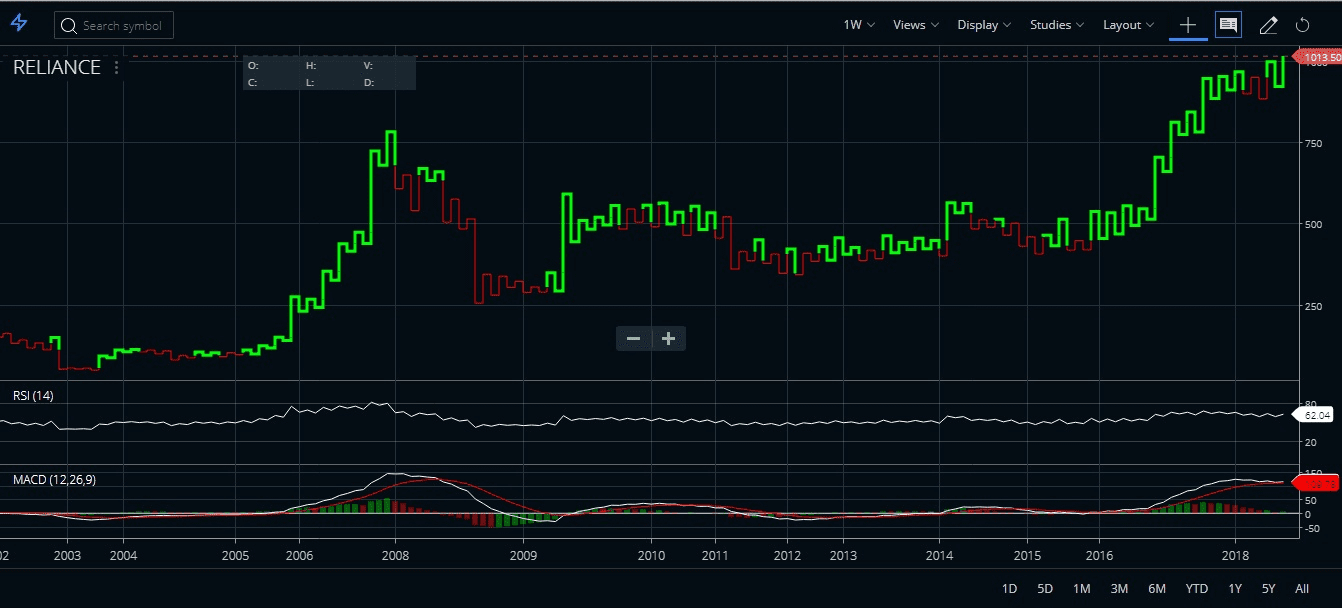The image size is (1342, 609).
Task: Click the zoom-out minus control
Action: 633,338
